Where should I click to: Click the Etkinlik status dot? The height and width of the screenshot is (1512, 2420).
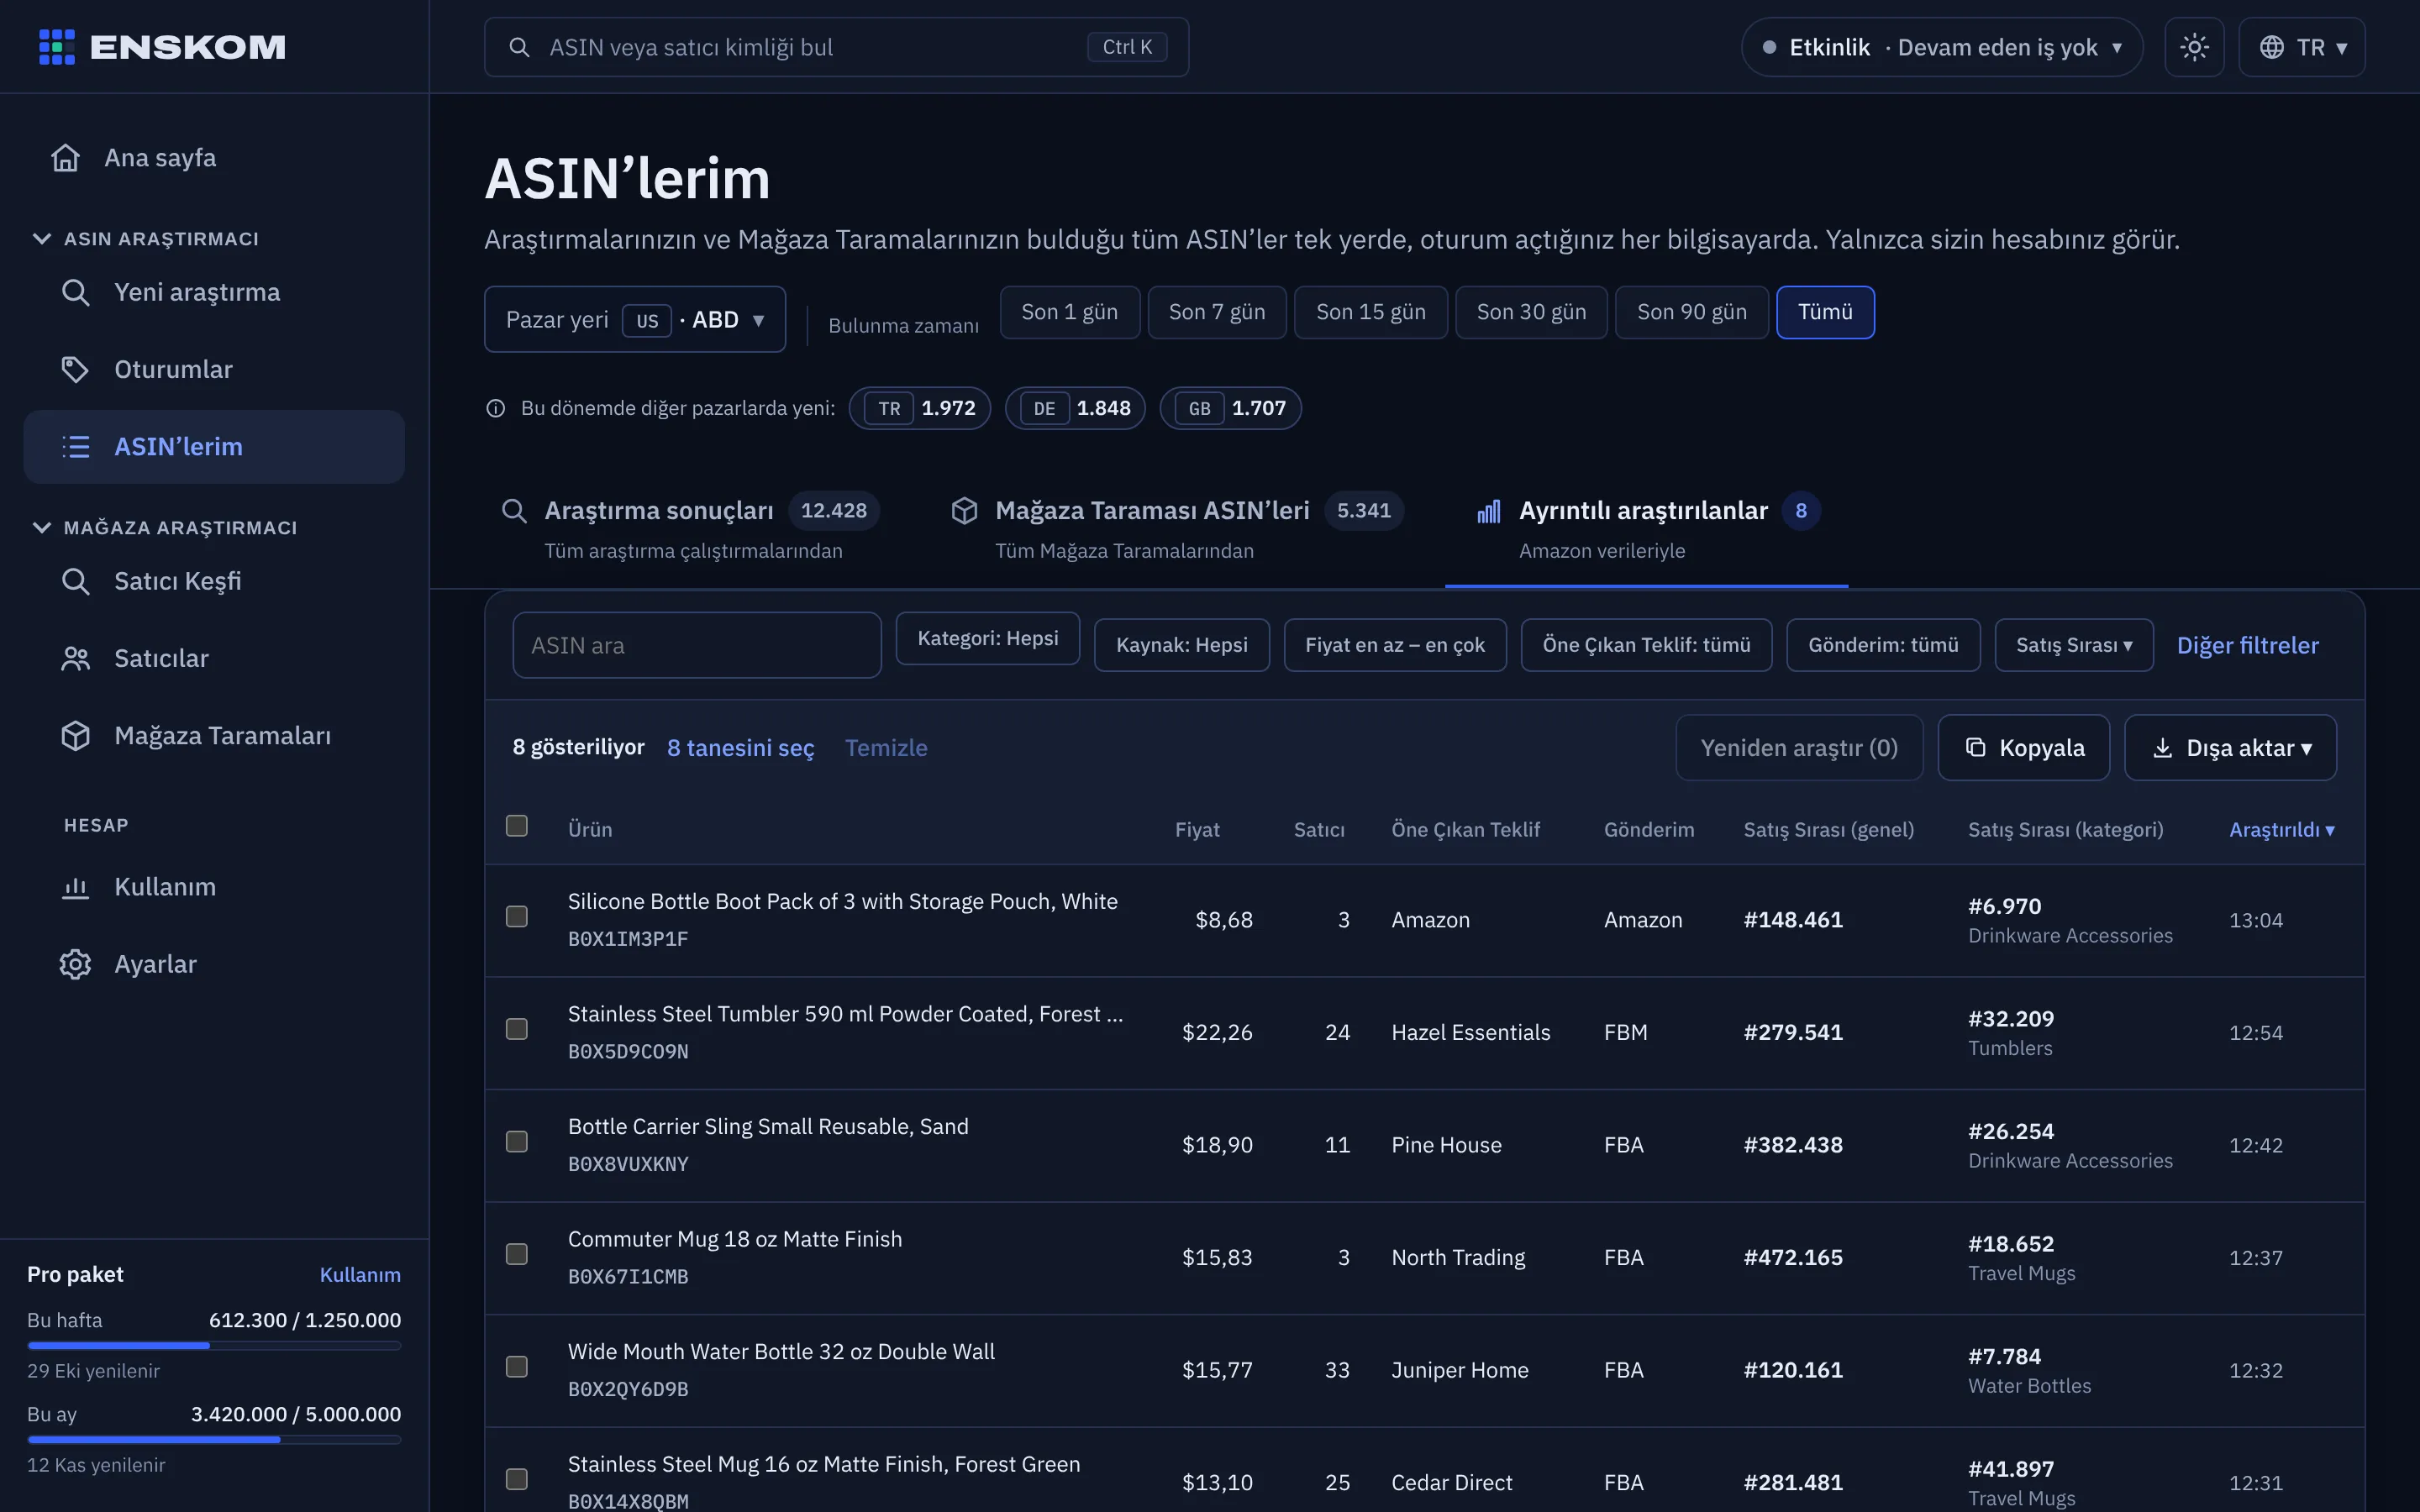[x=1769, y=47]
